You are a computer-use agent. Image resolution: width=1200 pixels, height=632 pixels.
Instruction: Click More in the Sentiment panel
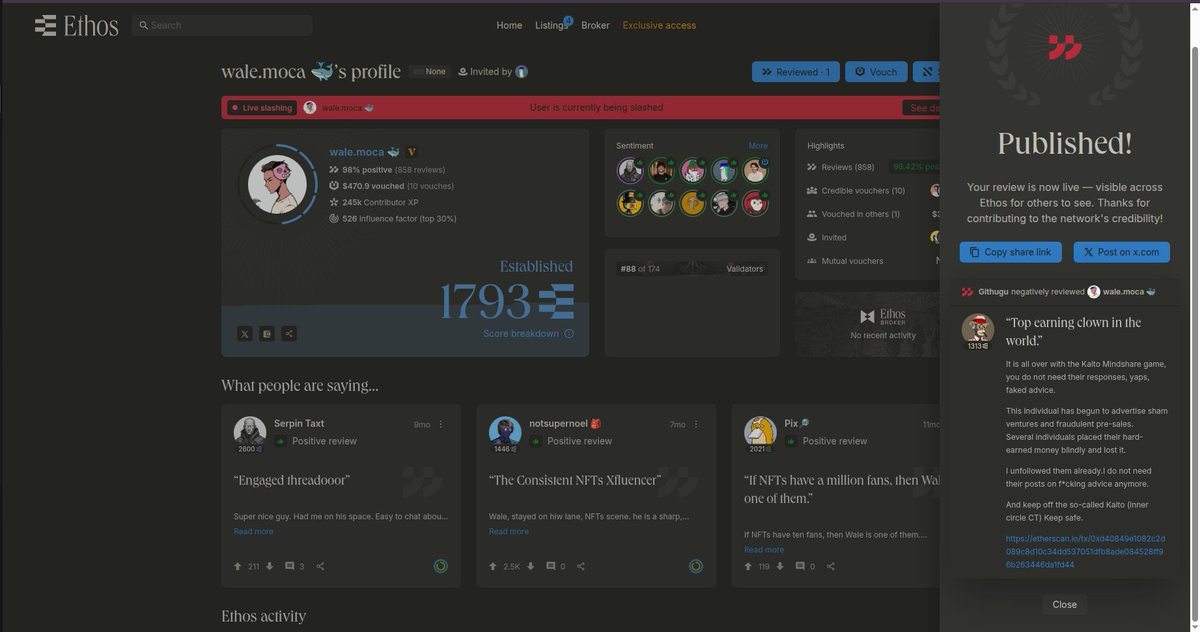click(x=758, y=146)
